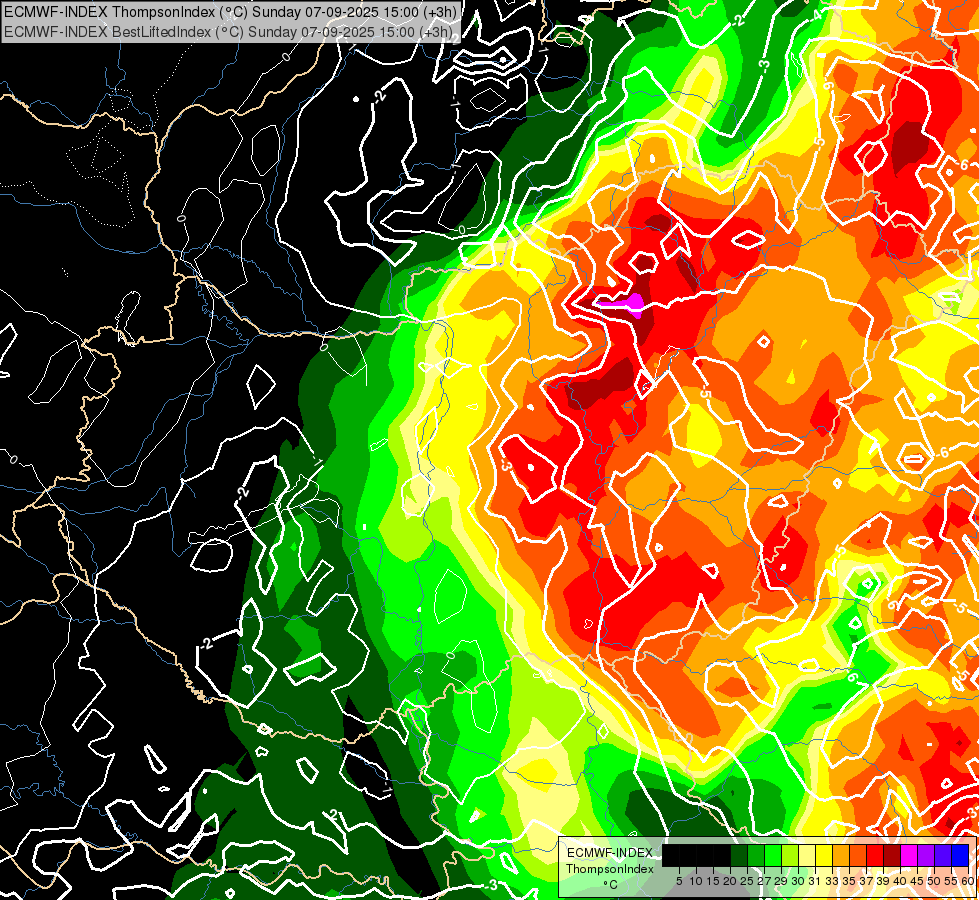Click the legend tick label 29
Image resolution: width=979 pixels, height=900 pixels.
tap(781, 881)
